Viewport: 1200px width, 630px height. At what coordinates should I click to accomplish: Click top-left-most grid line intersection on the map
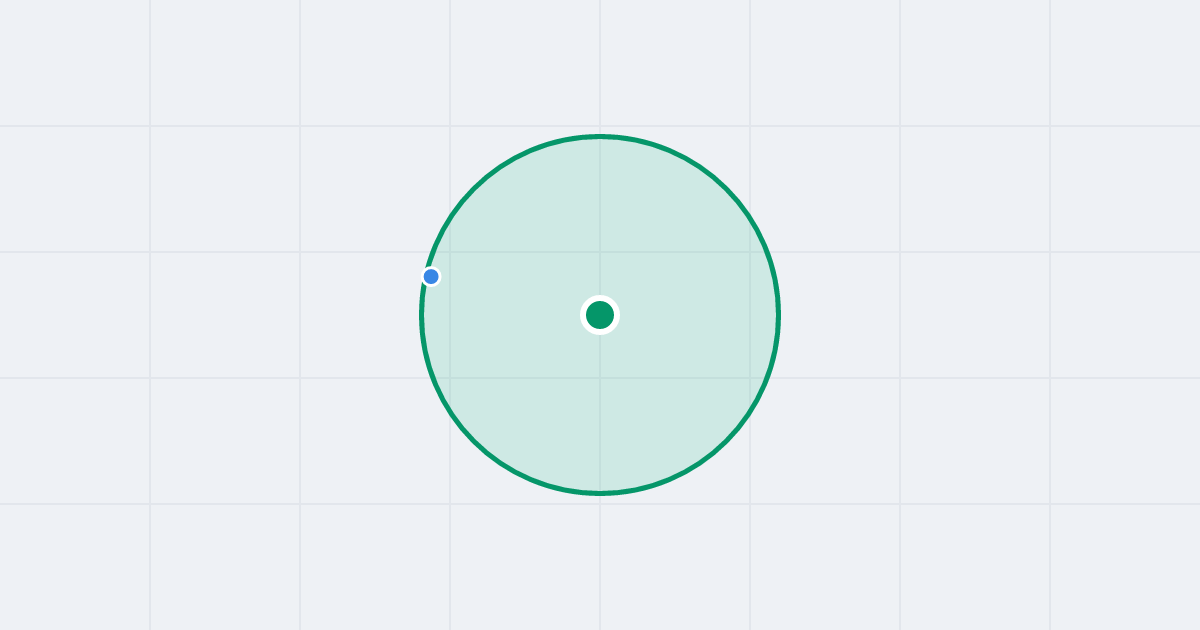pyautogui.click(x=150, y=126)
